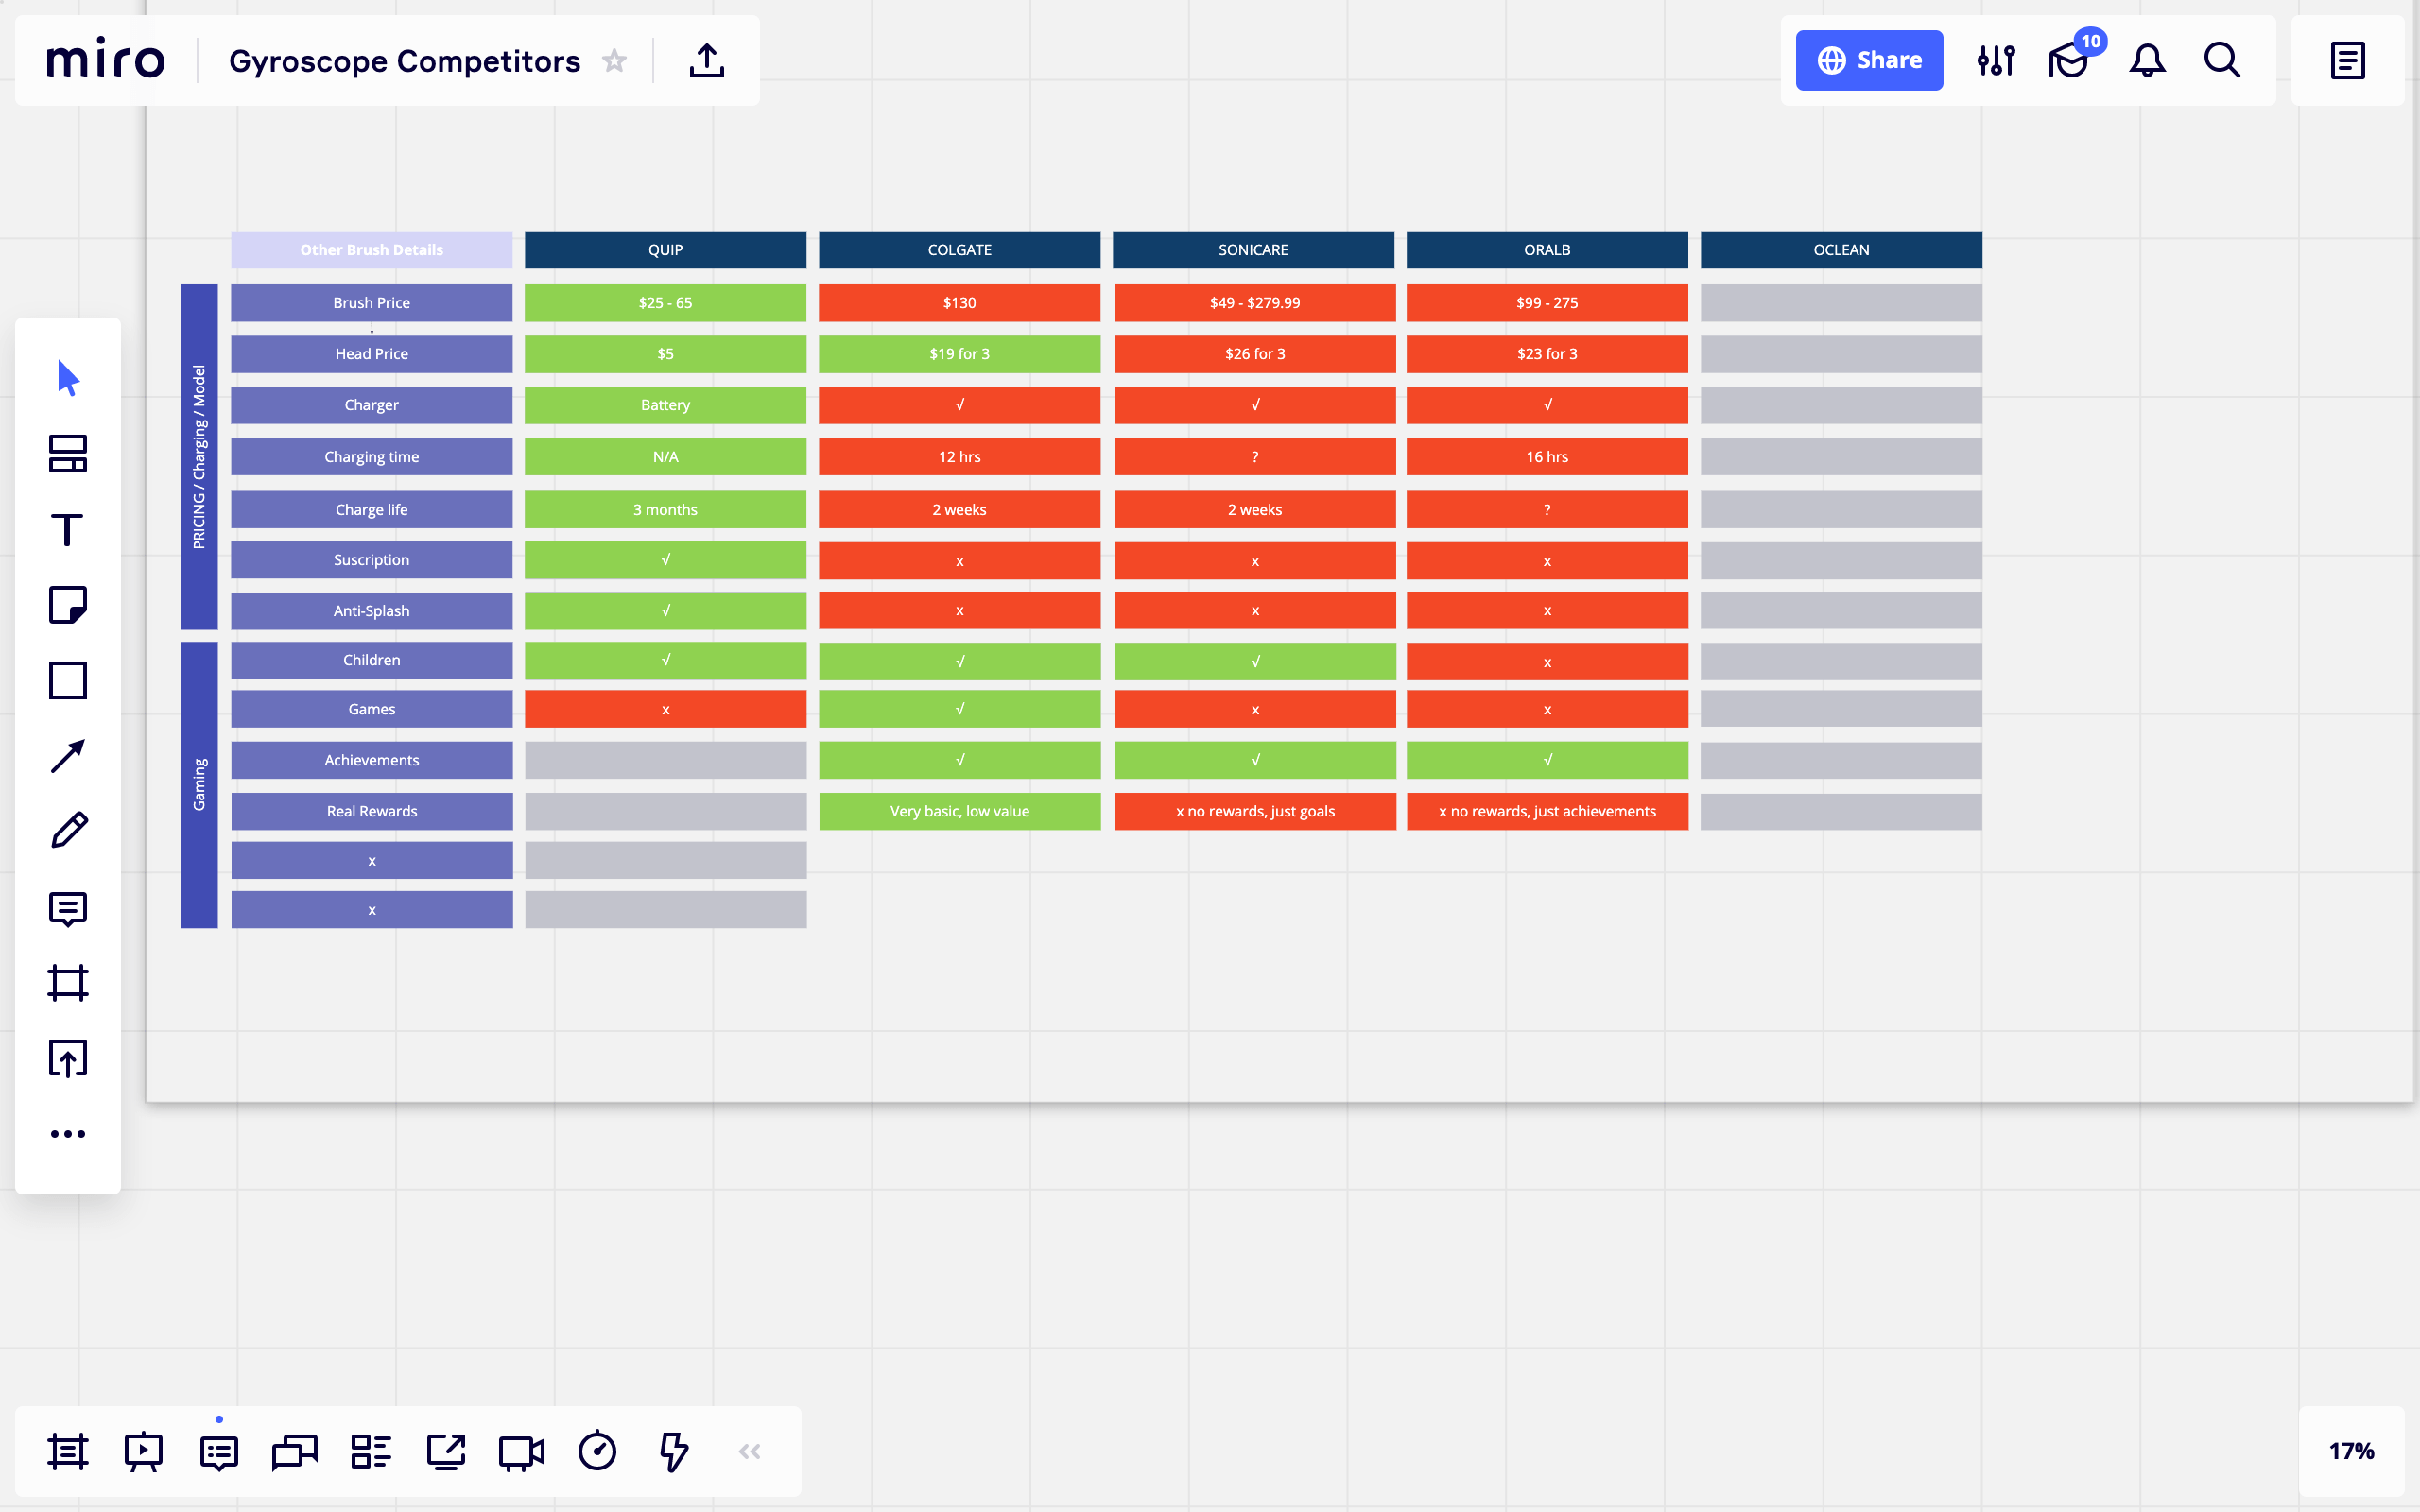Select the 16 hrs cell
The image size is (2420, 1512).
[1547, 457]
